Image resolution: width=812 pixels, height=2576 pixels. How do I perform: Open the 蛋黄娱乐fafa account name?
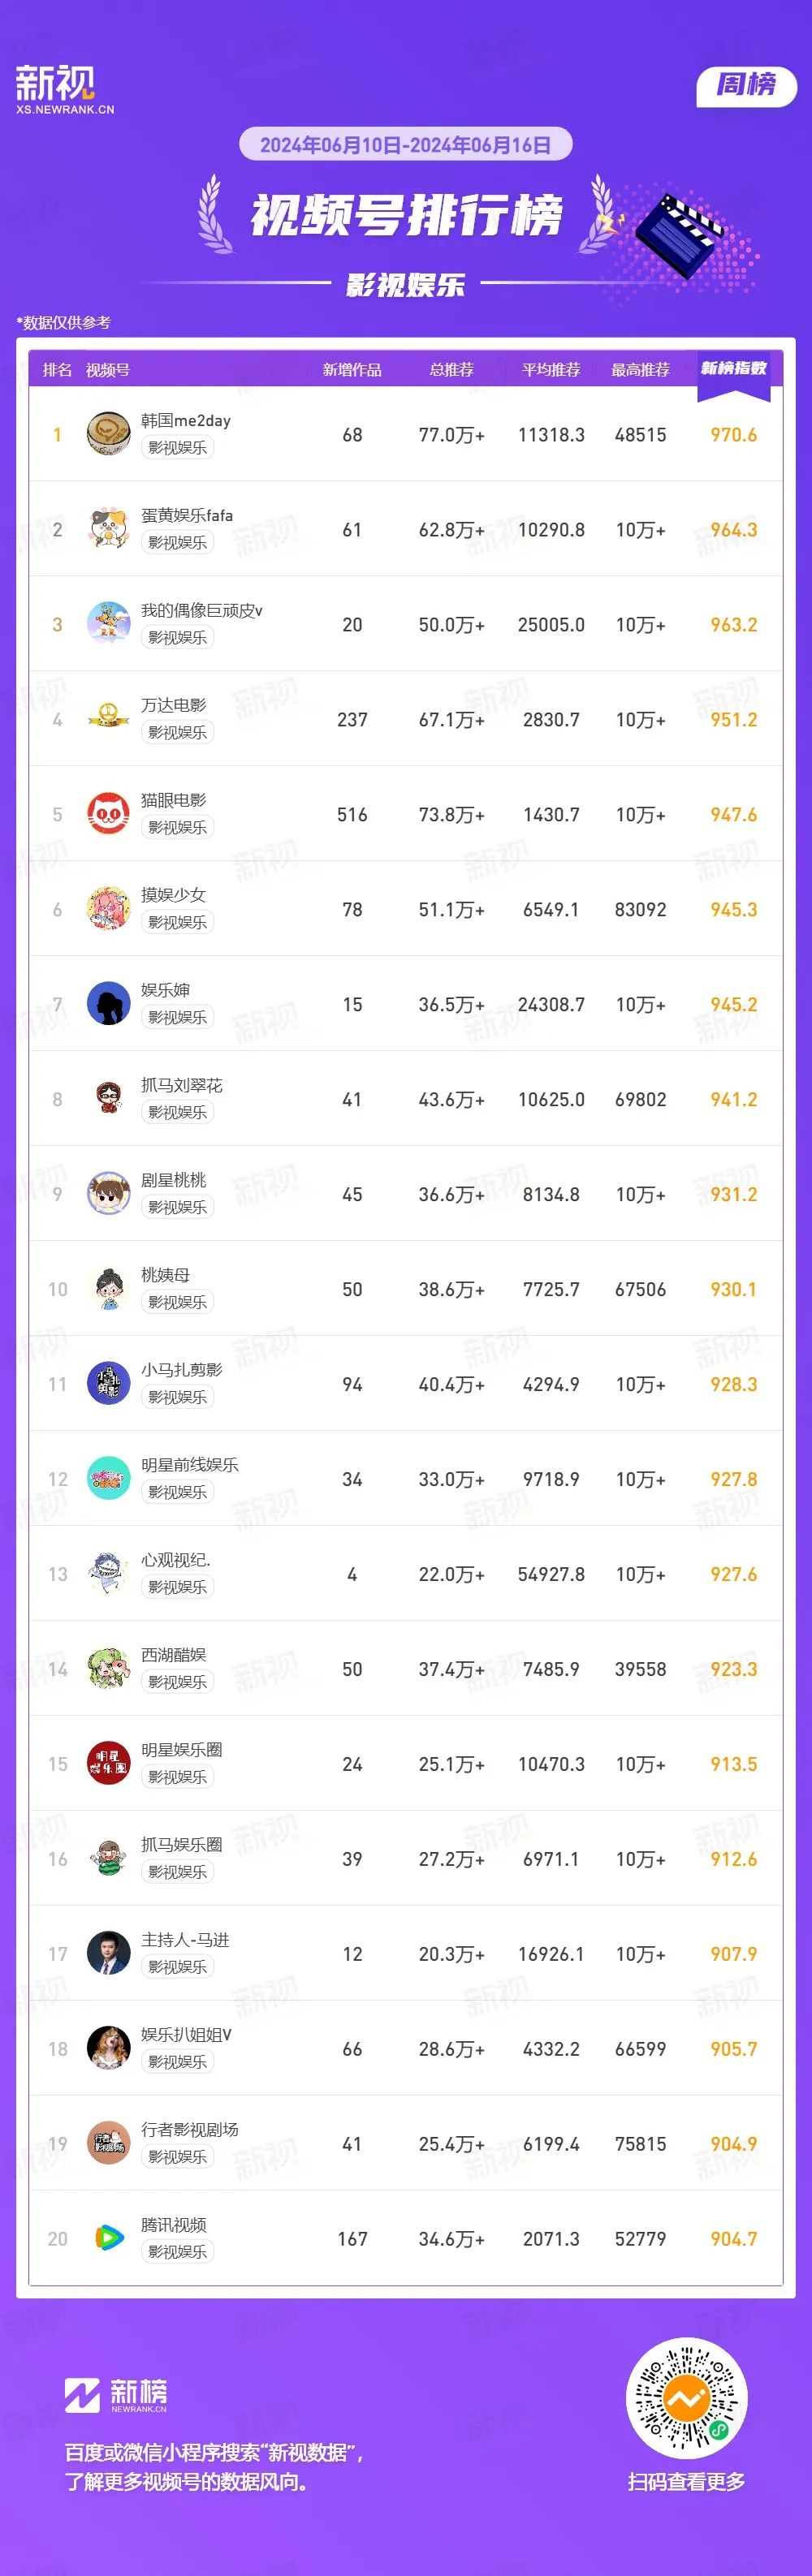pos(187,515)
